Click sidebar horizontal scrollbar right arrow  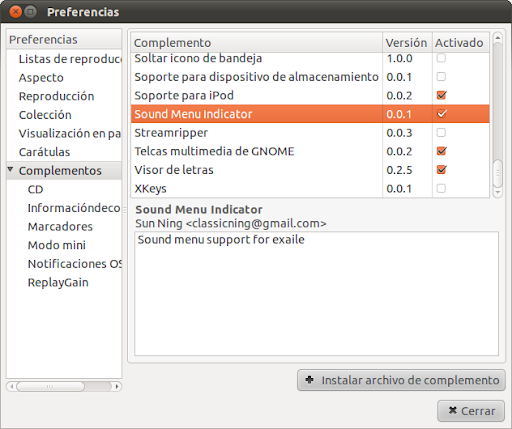pyautogui.click(x=117, y=387)
